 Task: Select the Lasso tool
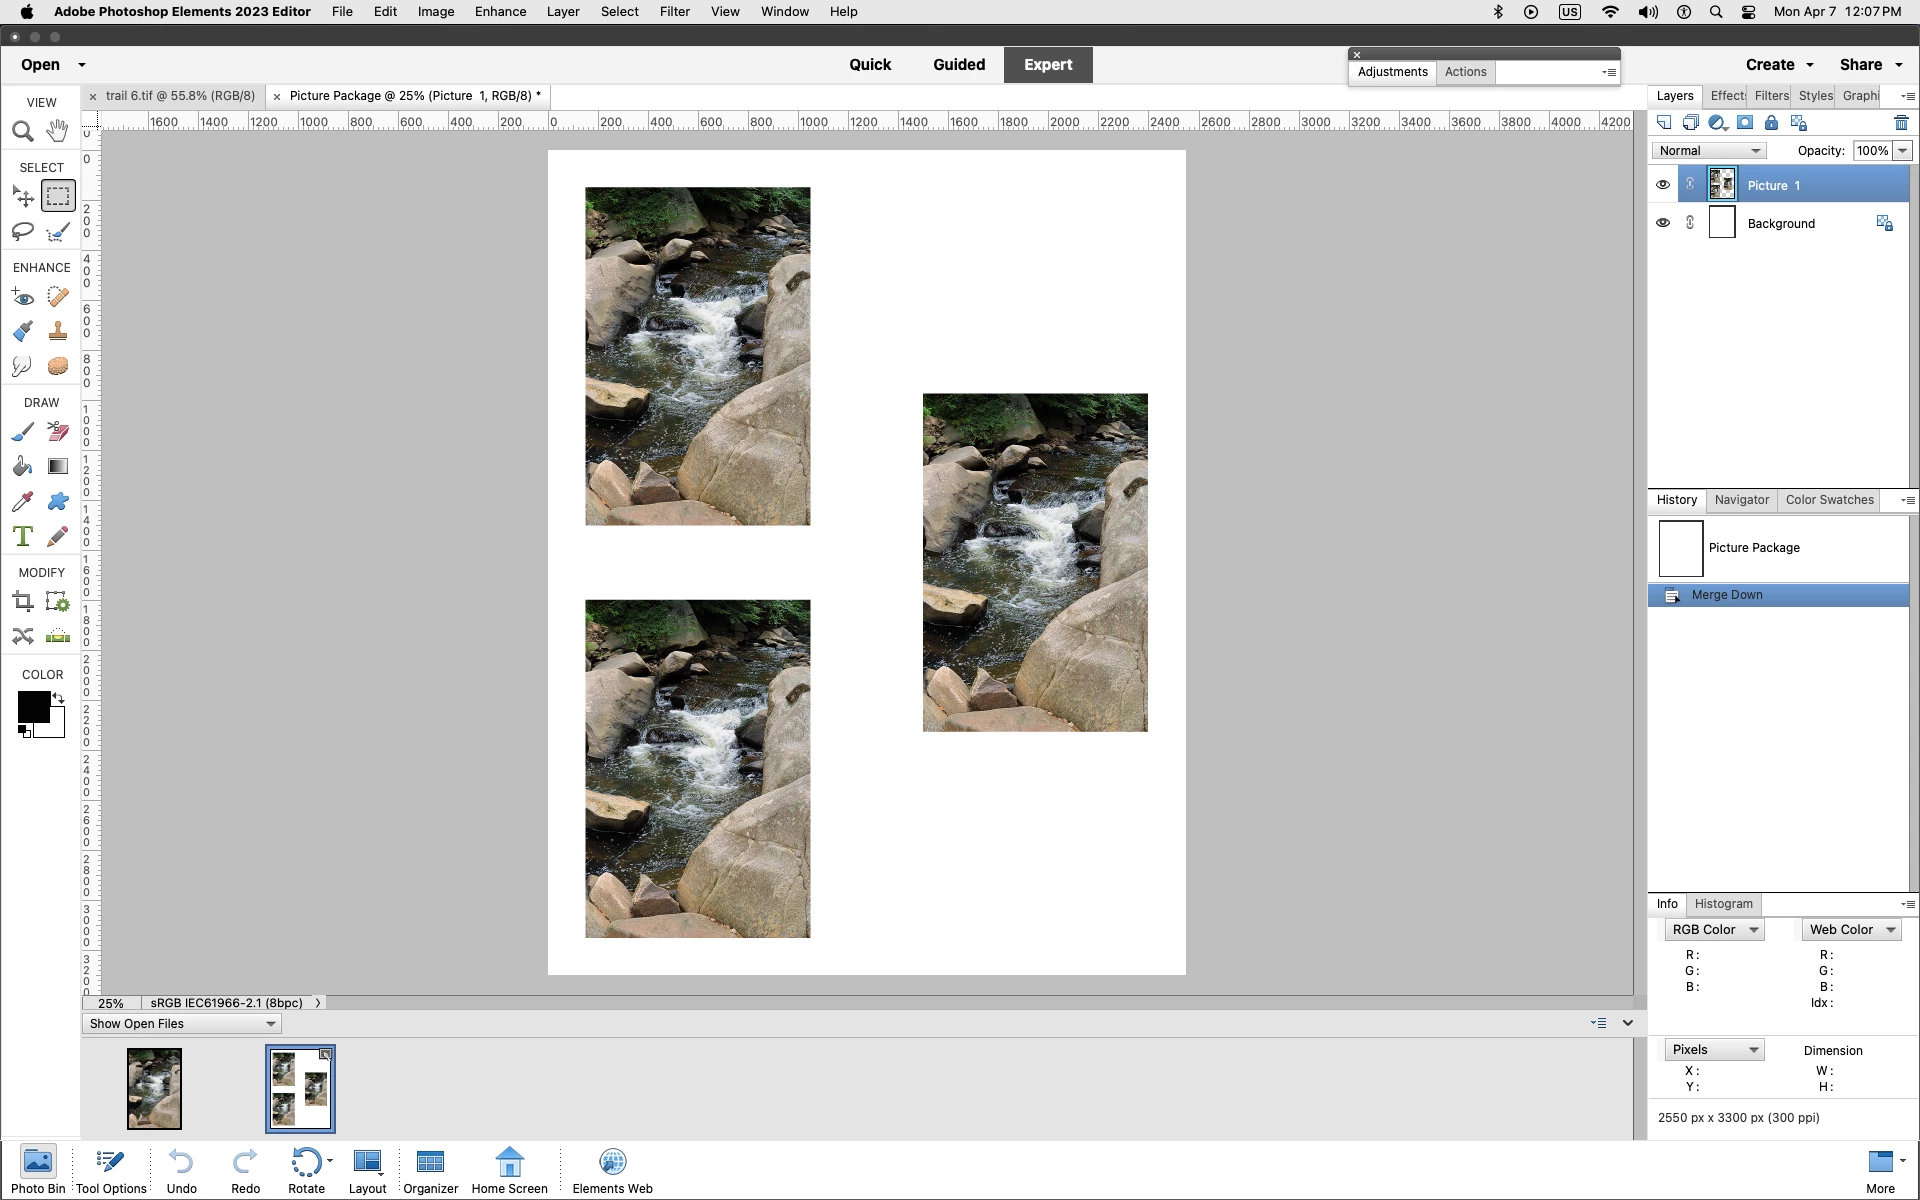22,232
